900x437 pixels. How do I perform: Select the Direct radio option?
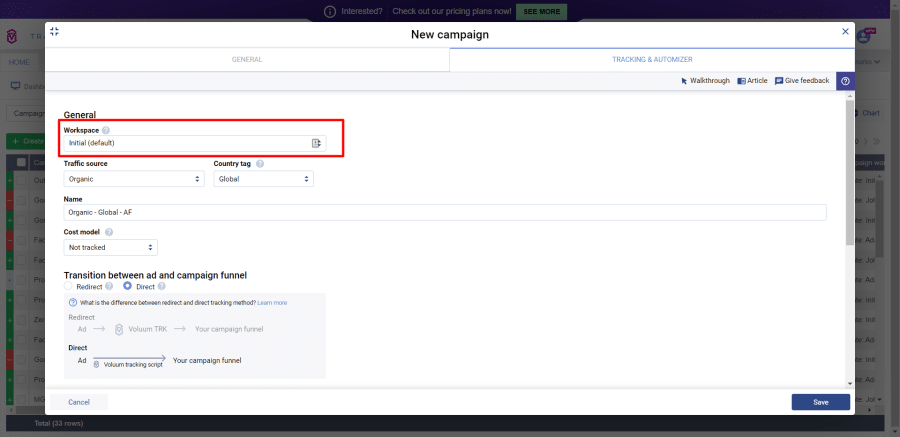point(127,286)
